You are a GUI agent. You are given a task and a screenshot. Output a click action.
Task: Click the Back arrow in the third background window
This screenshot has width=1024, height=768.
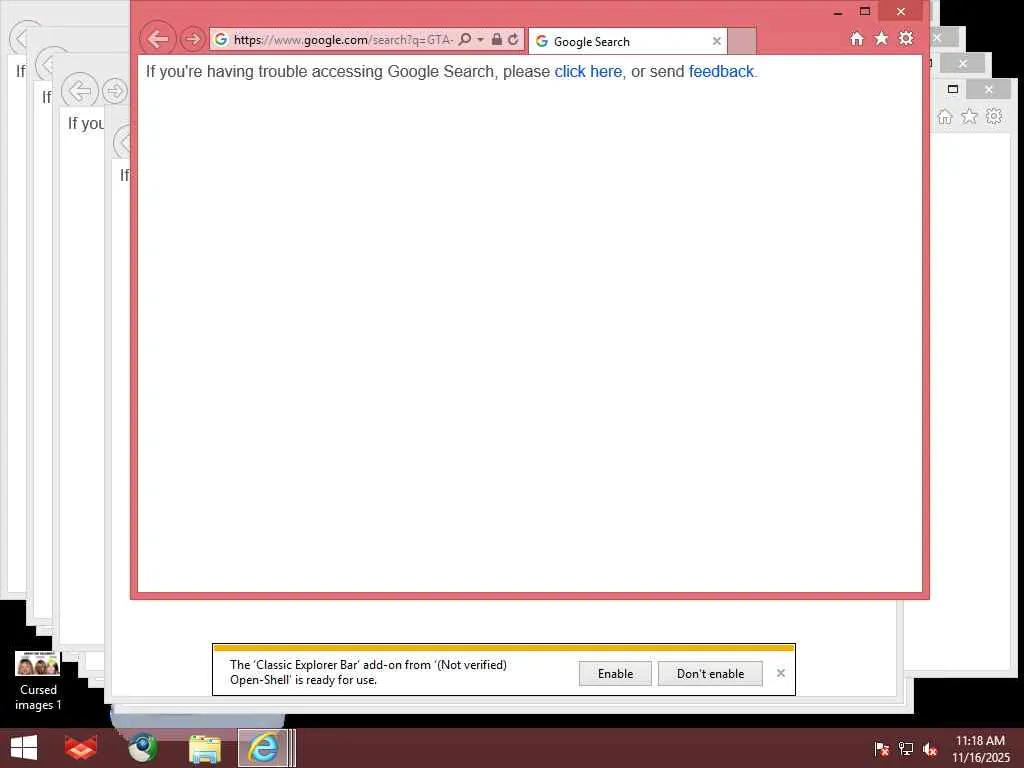tap(80, 91)
